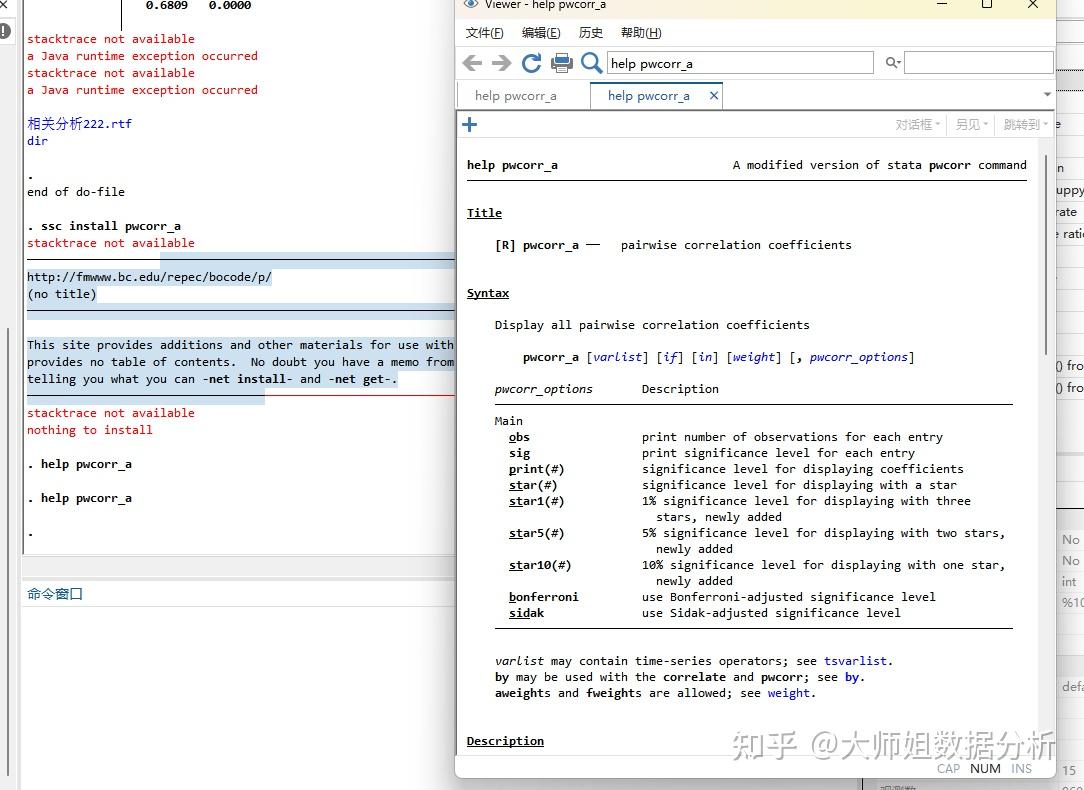Open the 对话框 dropdown

tap(917, 124)
